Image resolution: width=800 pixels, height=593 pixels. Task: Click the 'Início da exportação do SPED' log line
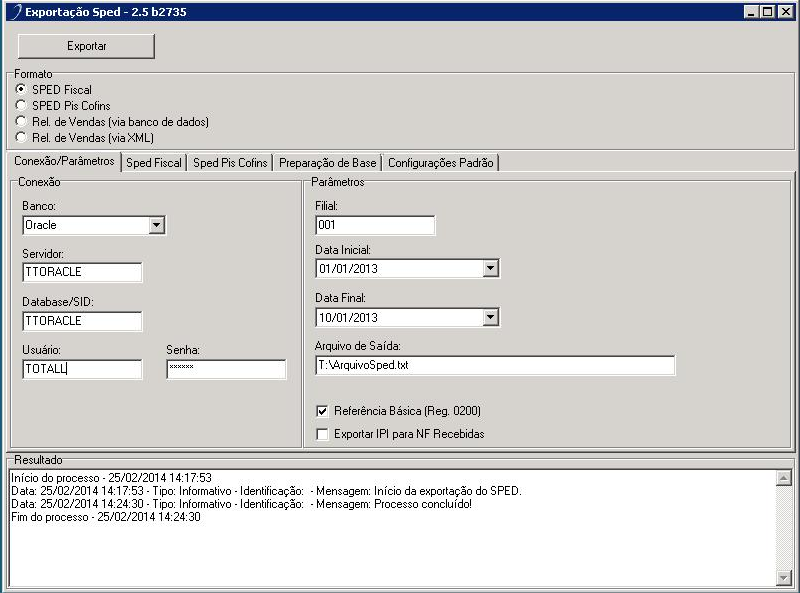point(266,491)
